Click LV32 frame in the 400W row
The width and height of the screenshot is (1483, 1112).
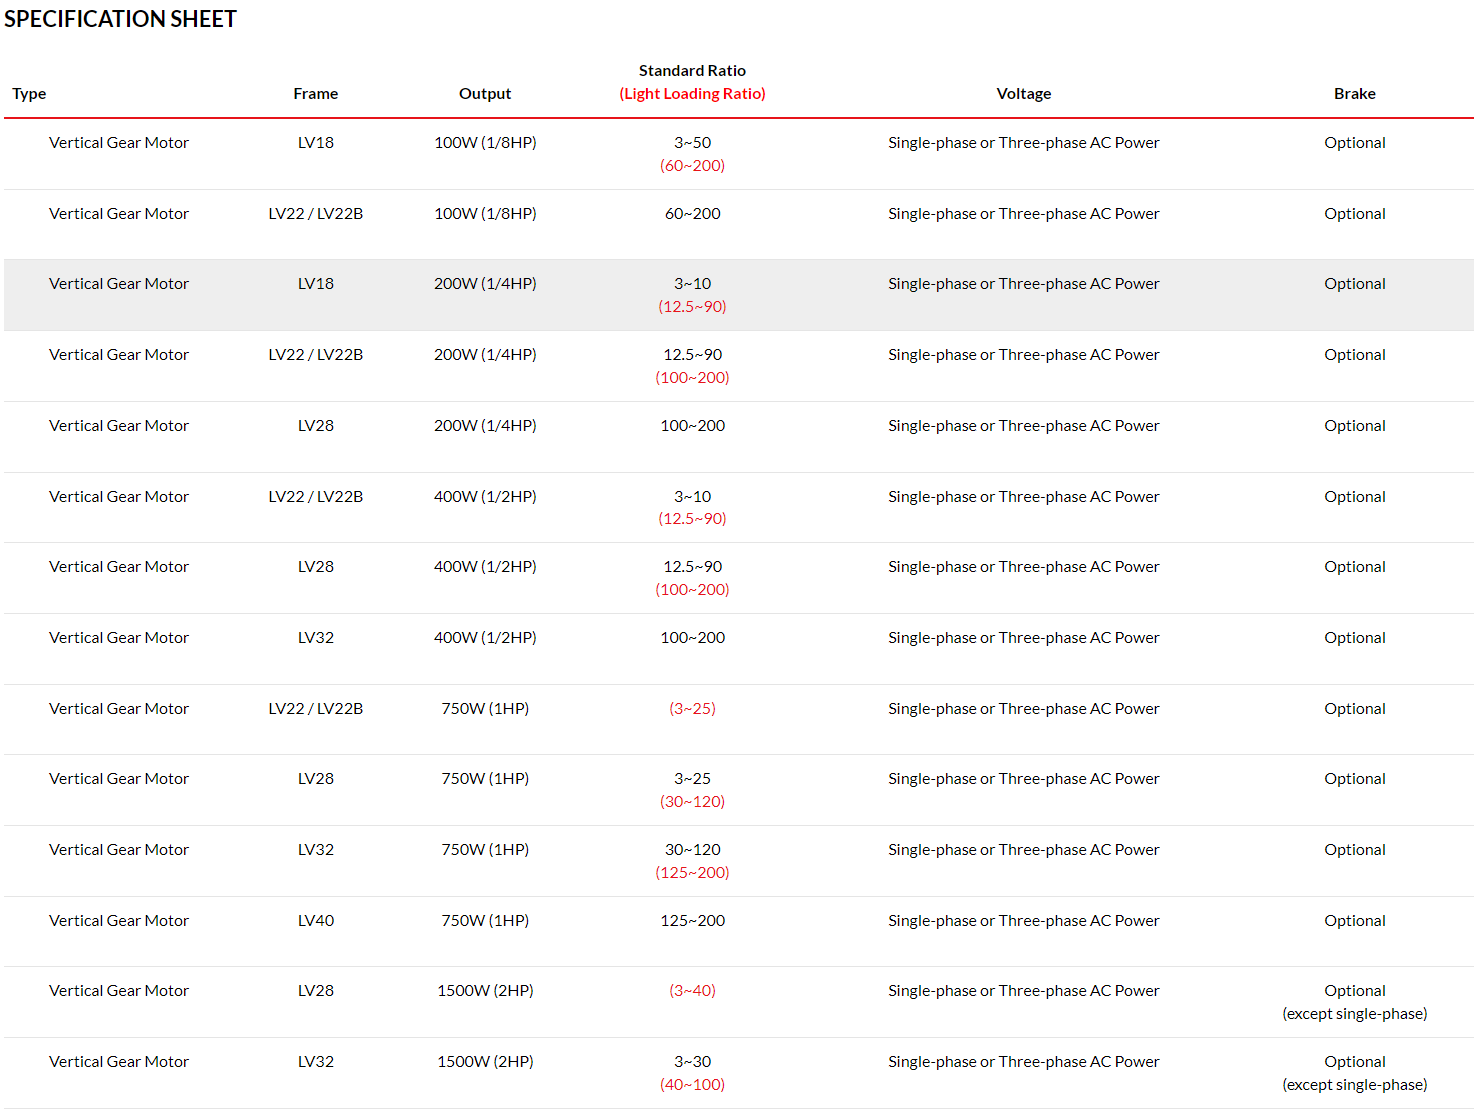316,638
